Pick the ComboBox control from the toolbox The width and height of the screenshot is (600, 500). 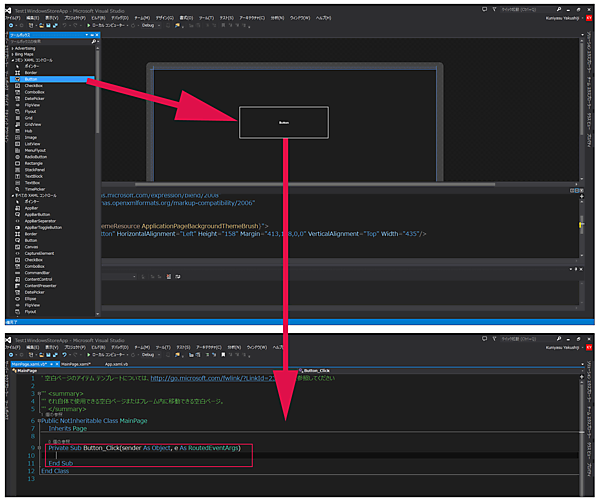click(34, 92)
